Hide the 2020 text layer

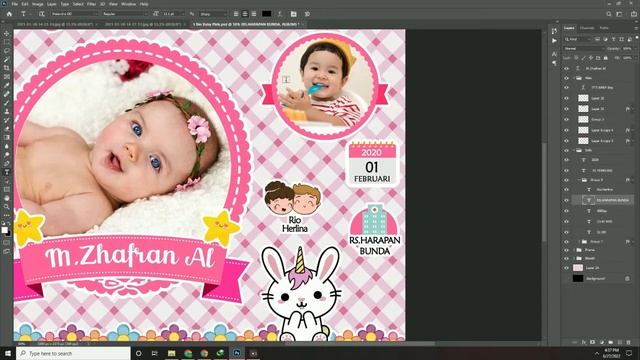(x=567, y=160)
